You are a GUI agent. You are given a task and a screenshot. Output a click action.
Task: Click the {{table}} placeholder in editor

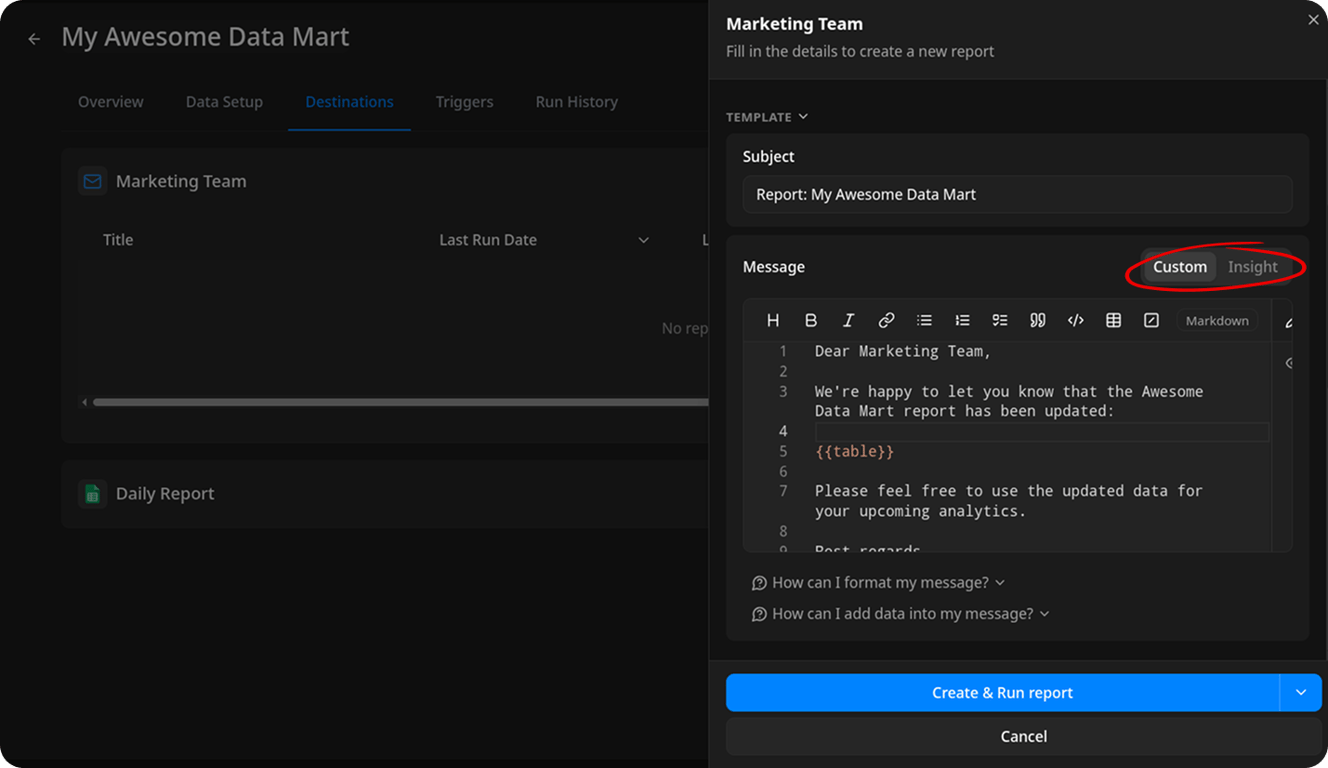click(x=854, y=451)
